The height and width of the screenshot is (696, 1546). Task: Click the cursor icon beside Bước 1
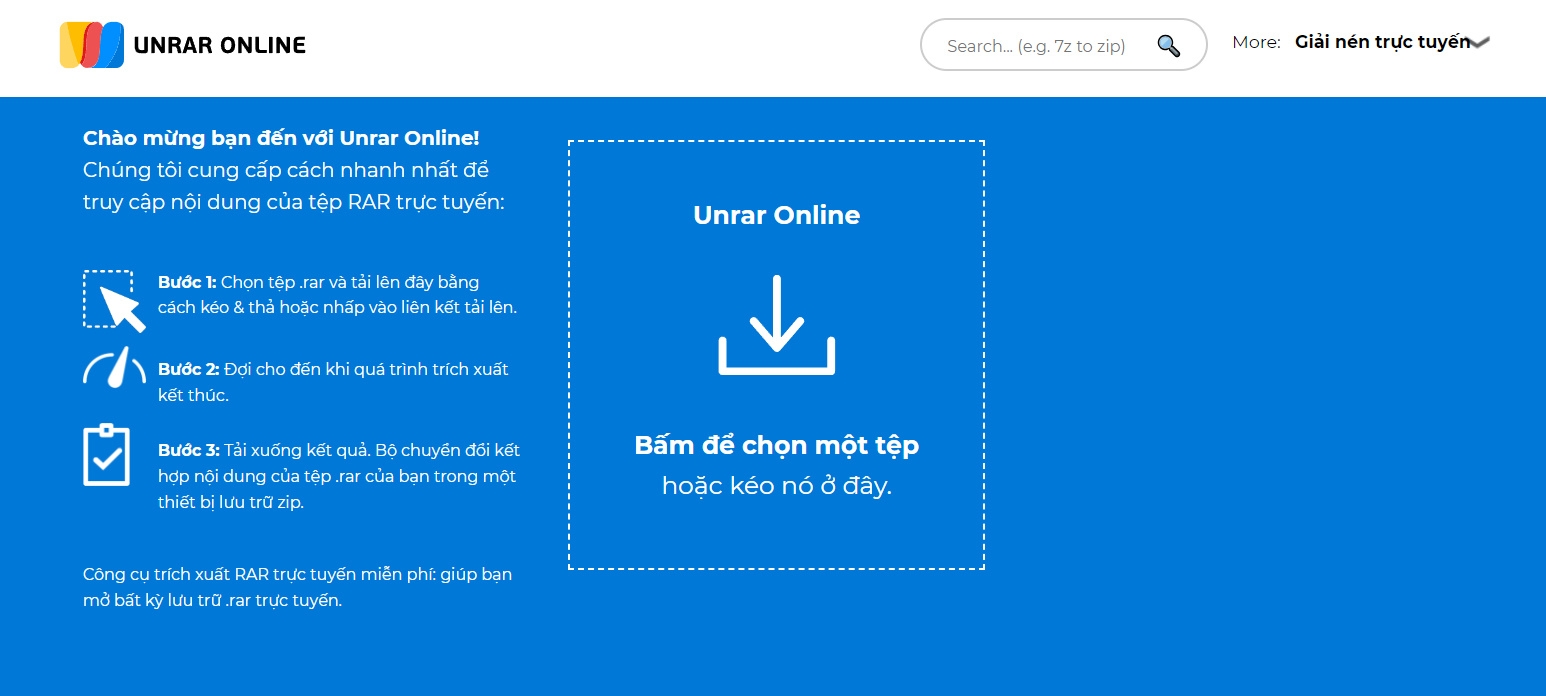(x=113, y=299)
